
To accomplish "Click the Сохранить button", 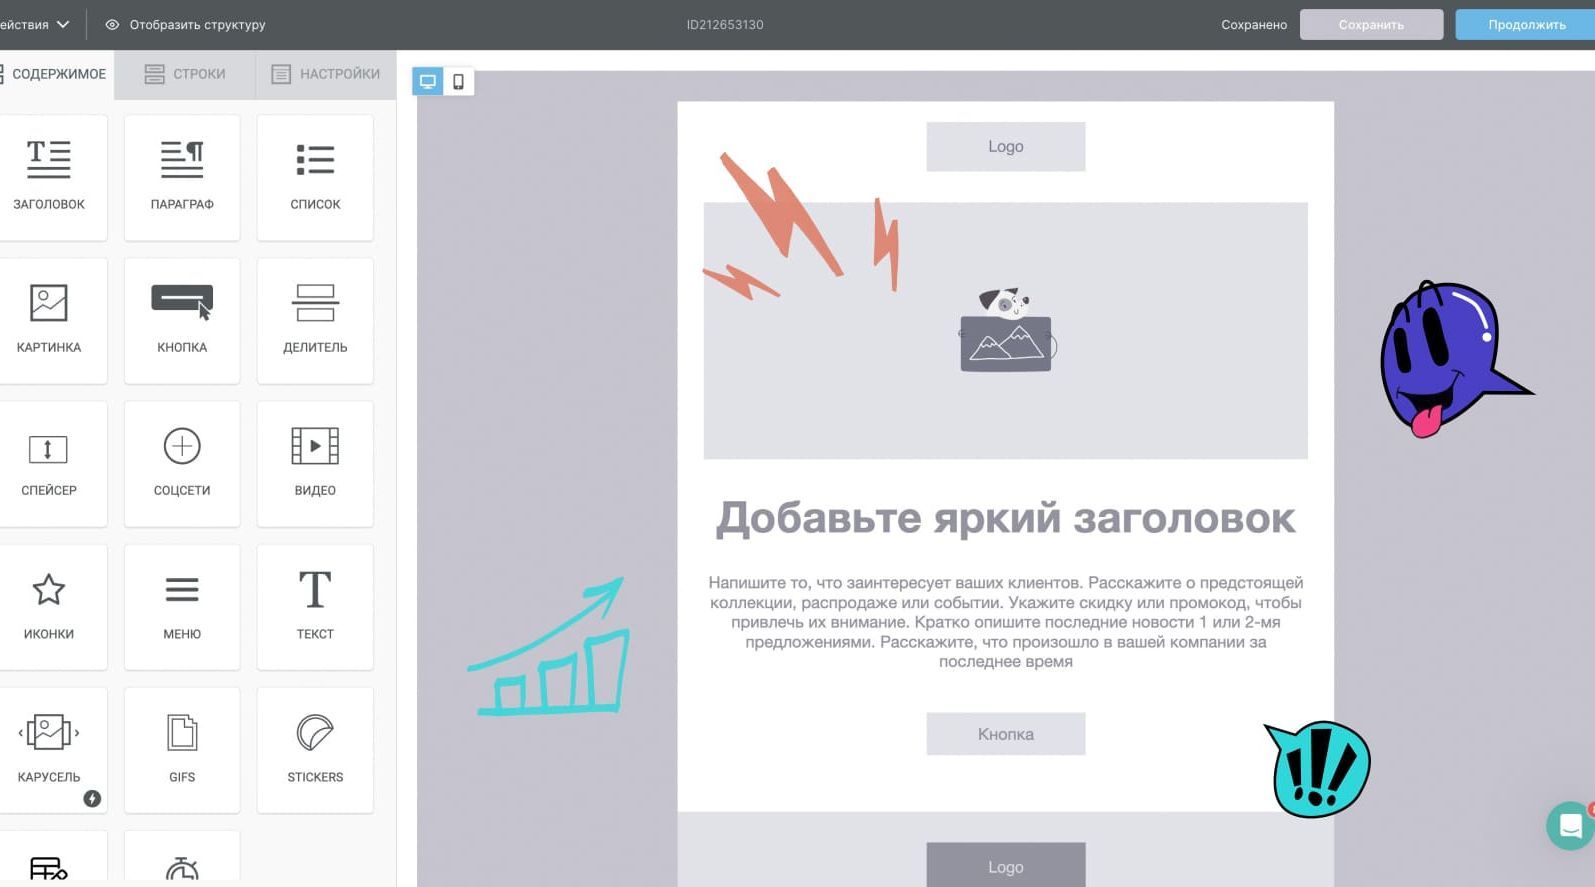I will [1371, 24].
